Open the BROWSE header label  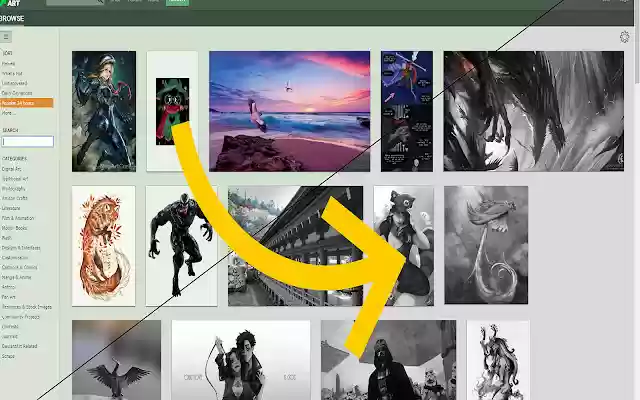coord(12,19)
